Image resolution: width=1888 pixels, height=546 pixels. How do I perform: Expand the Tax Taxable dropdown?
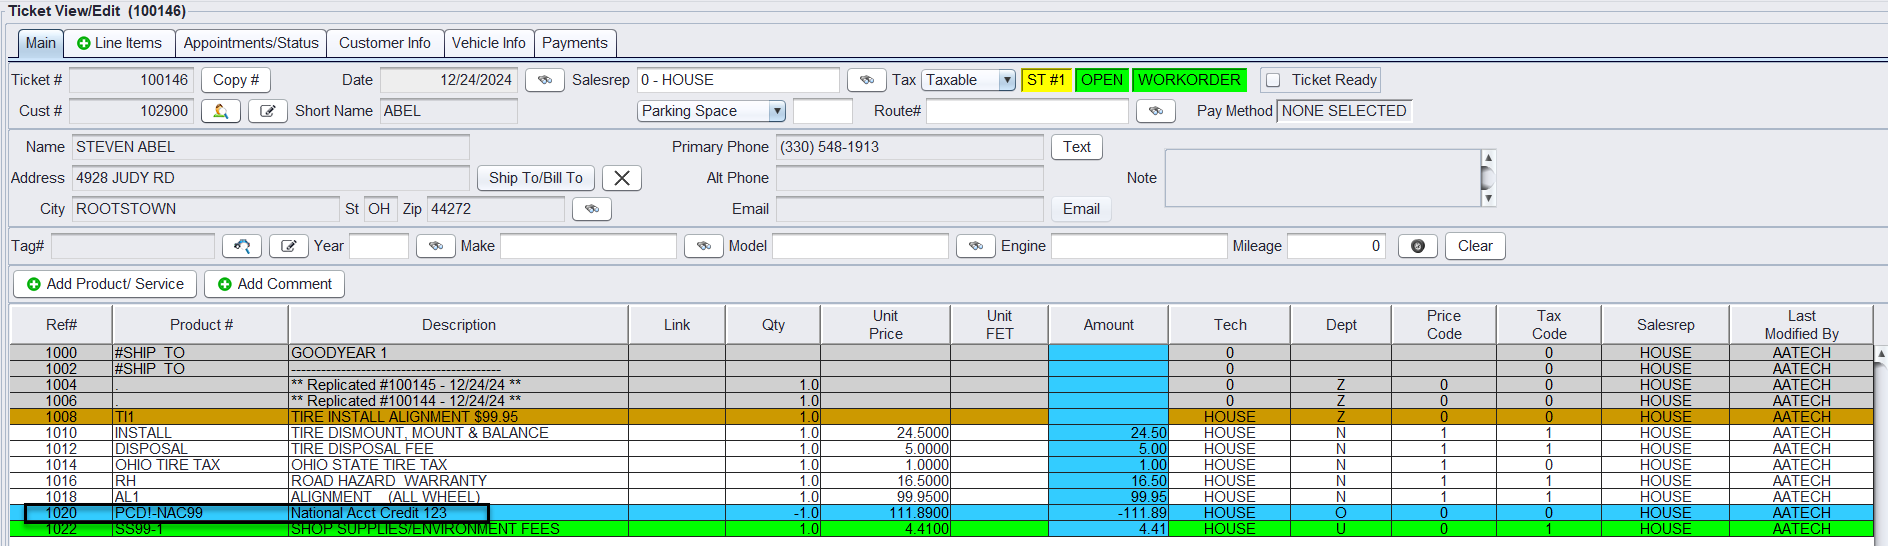coord(1006,80)
